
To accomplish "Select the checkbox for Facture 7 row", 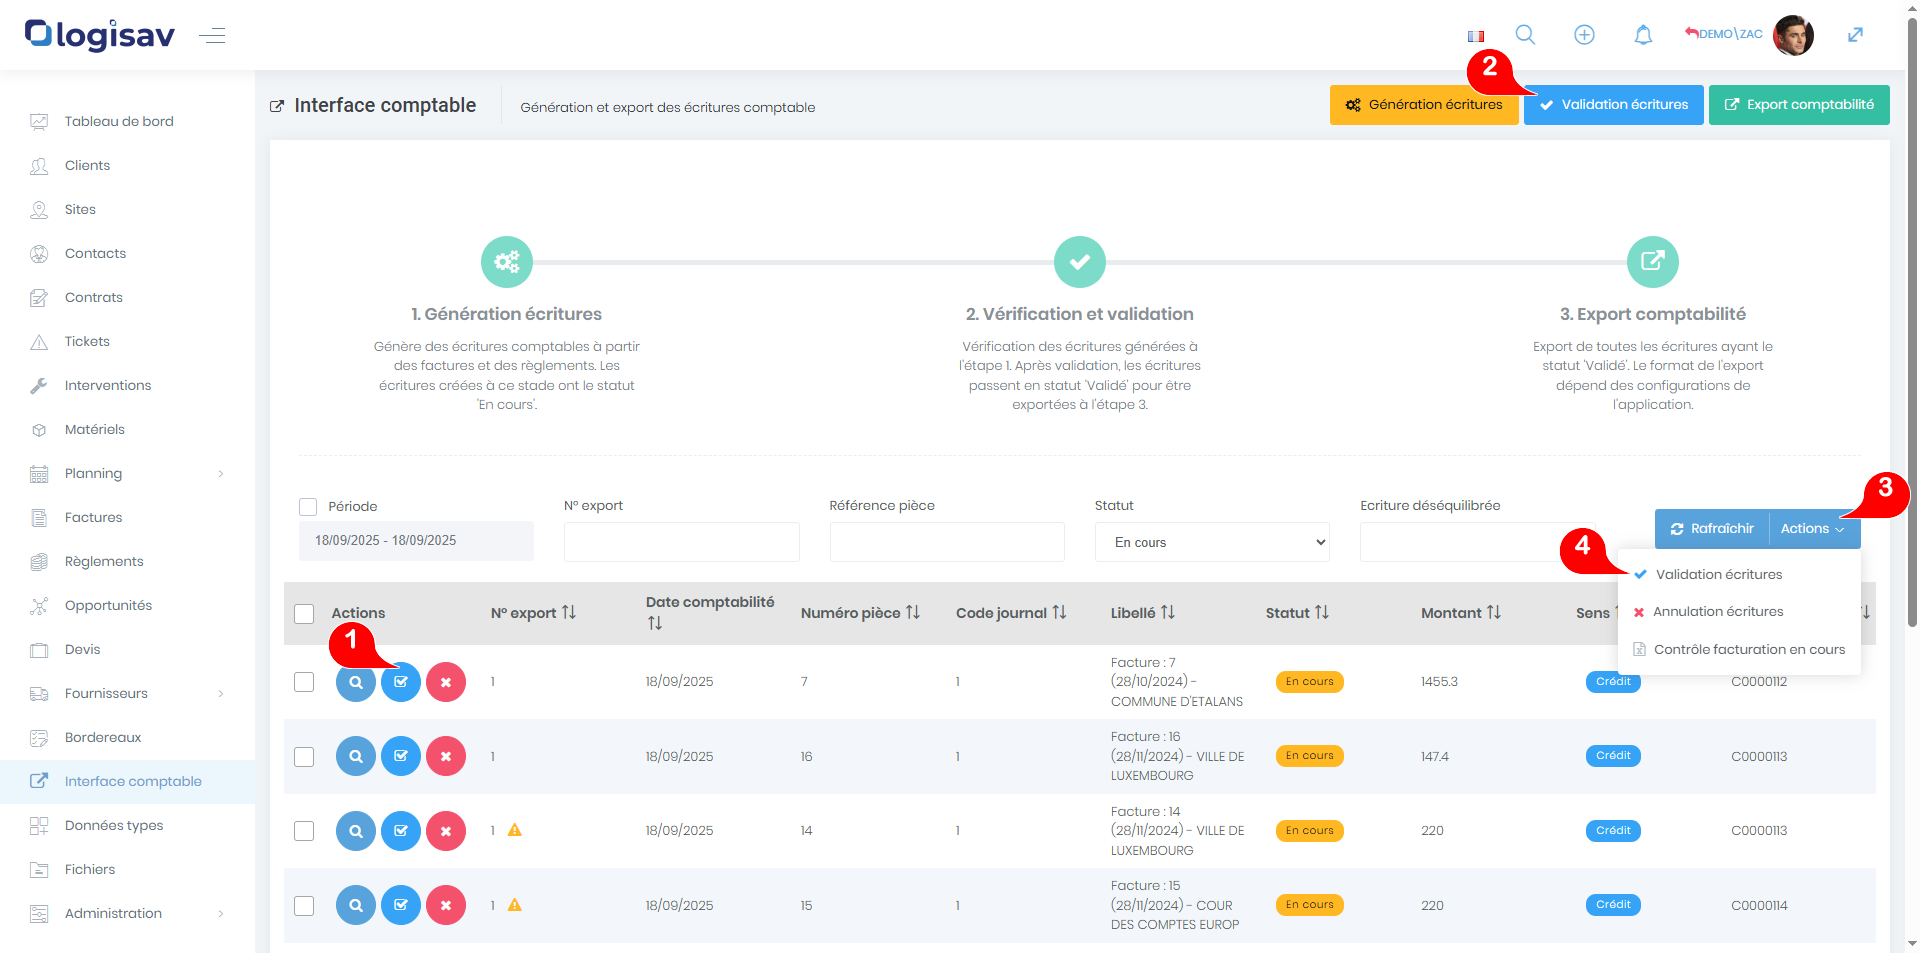I will [x=304, y=682].
